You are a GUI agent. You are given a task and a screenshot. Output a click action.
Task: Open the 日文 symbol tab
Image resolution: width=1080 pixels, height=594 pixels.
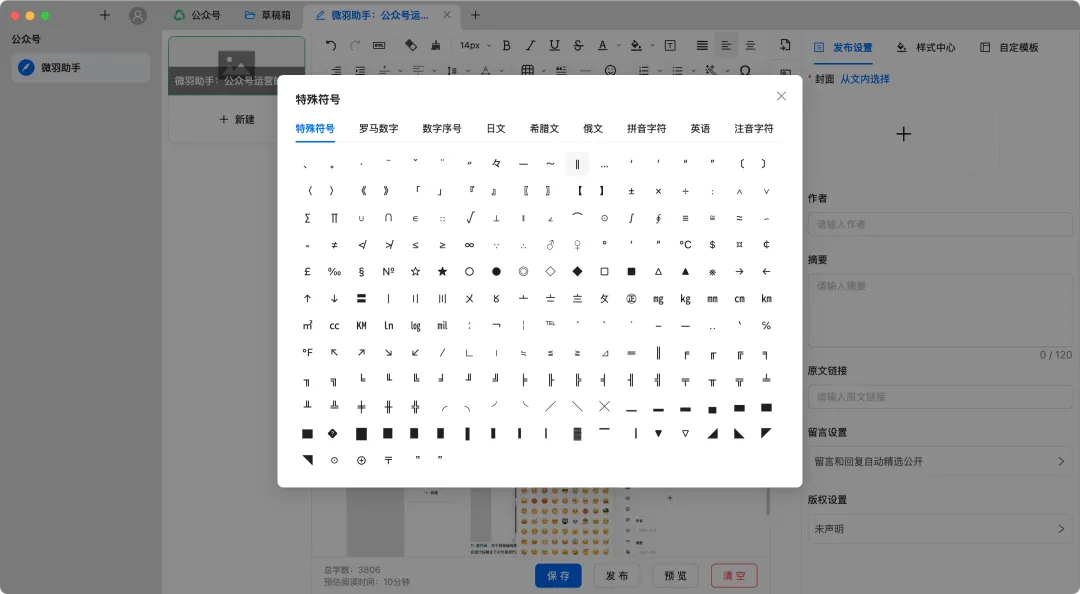tap(496, 128)
